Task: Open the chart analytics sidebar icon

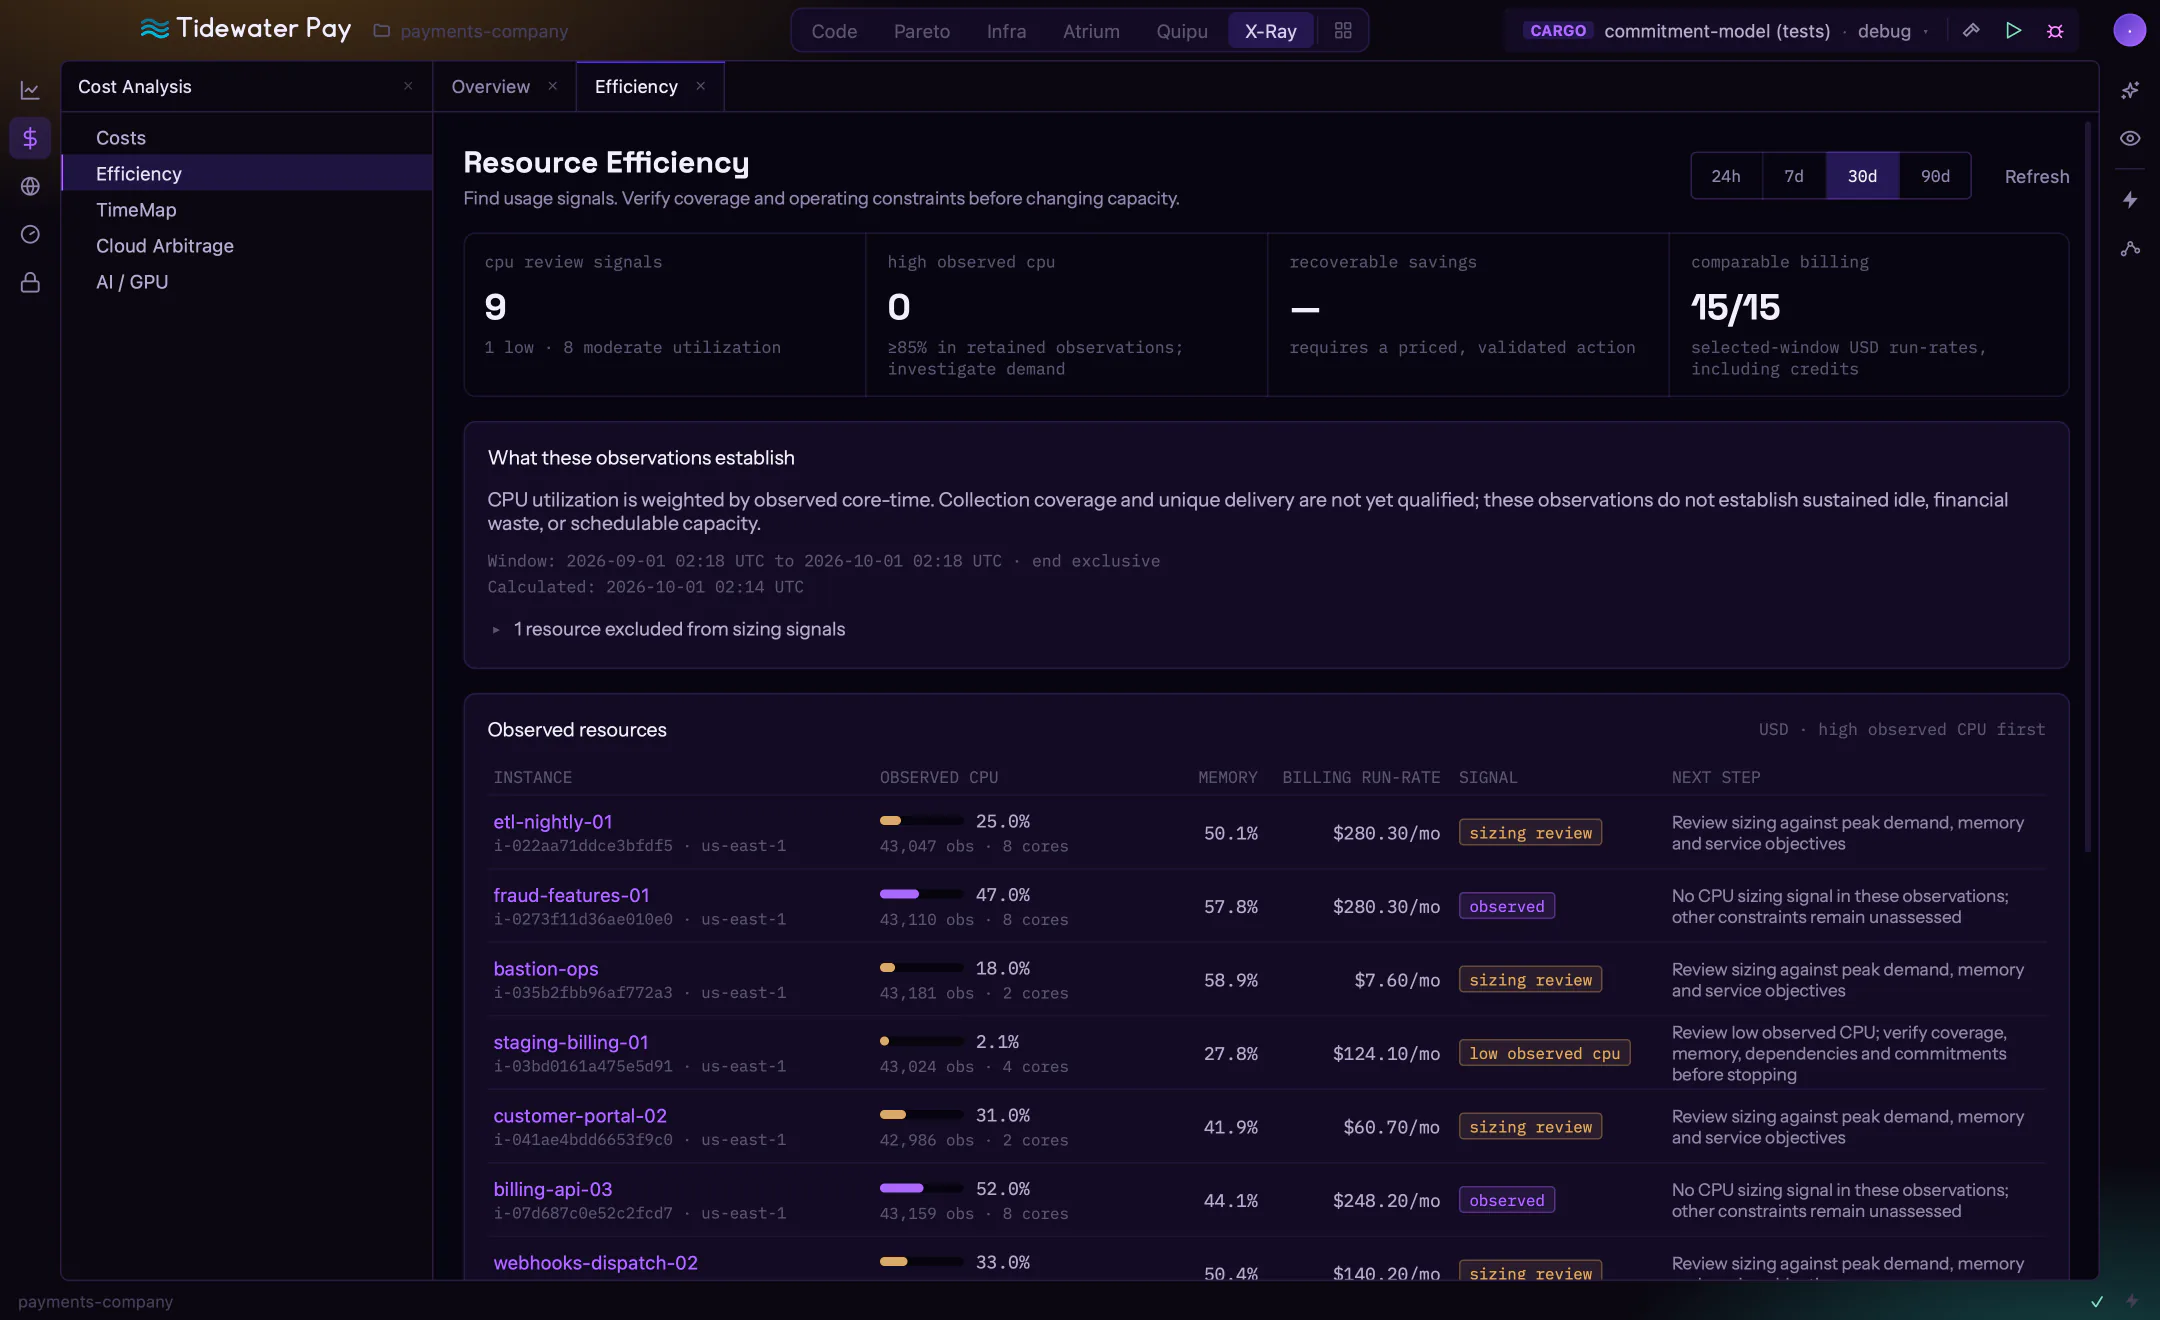Action: (x=30, y=91)
